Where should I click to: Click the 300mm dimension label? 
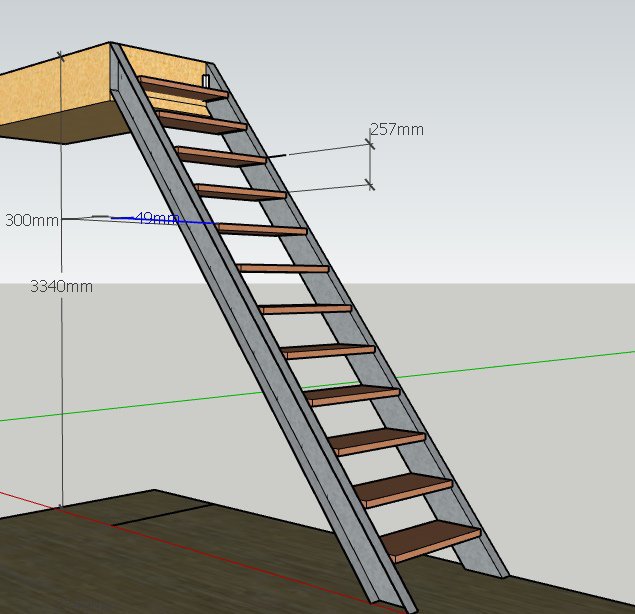coord(31,219)
